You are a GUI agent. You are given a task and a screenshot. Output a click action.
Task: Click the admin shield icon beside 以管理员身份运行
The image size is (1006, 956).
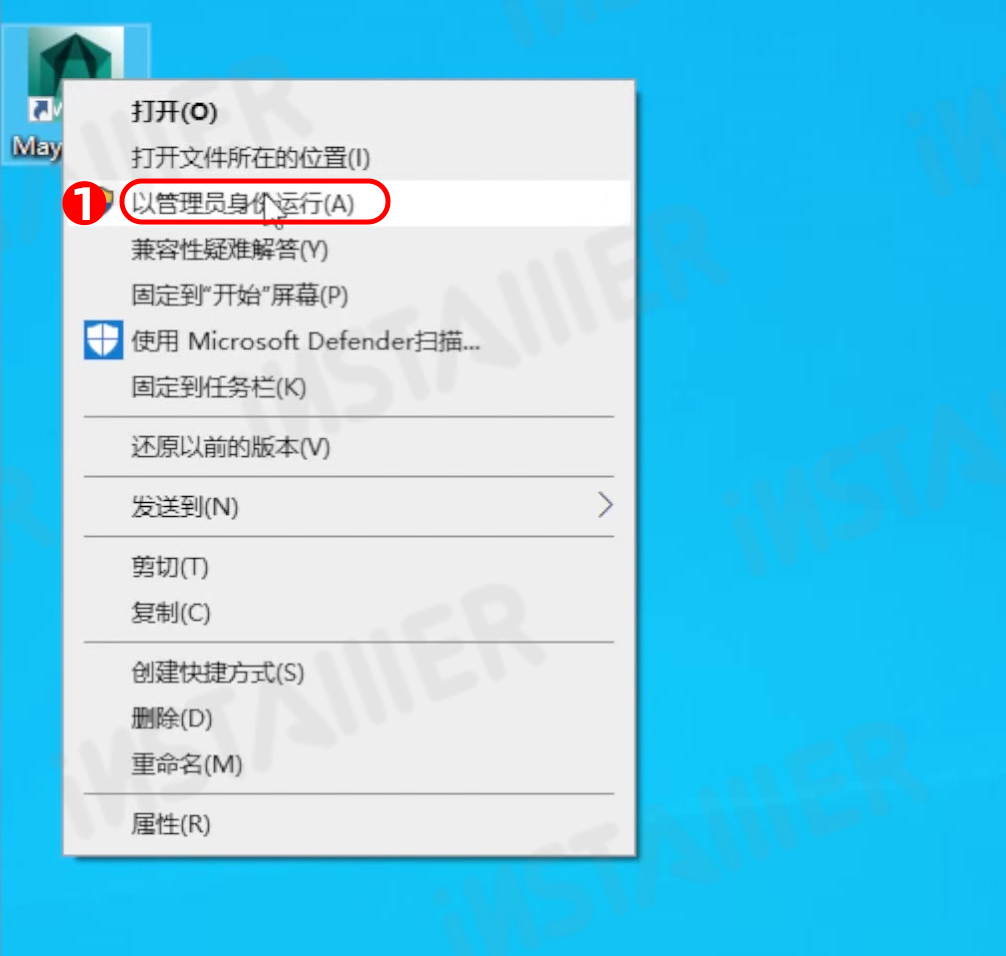click(109, 200)
